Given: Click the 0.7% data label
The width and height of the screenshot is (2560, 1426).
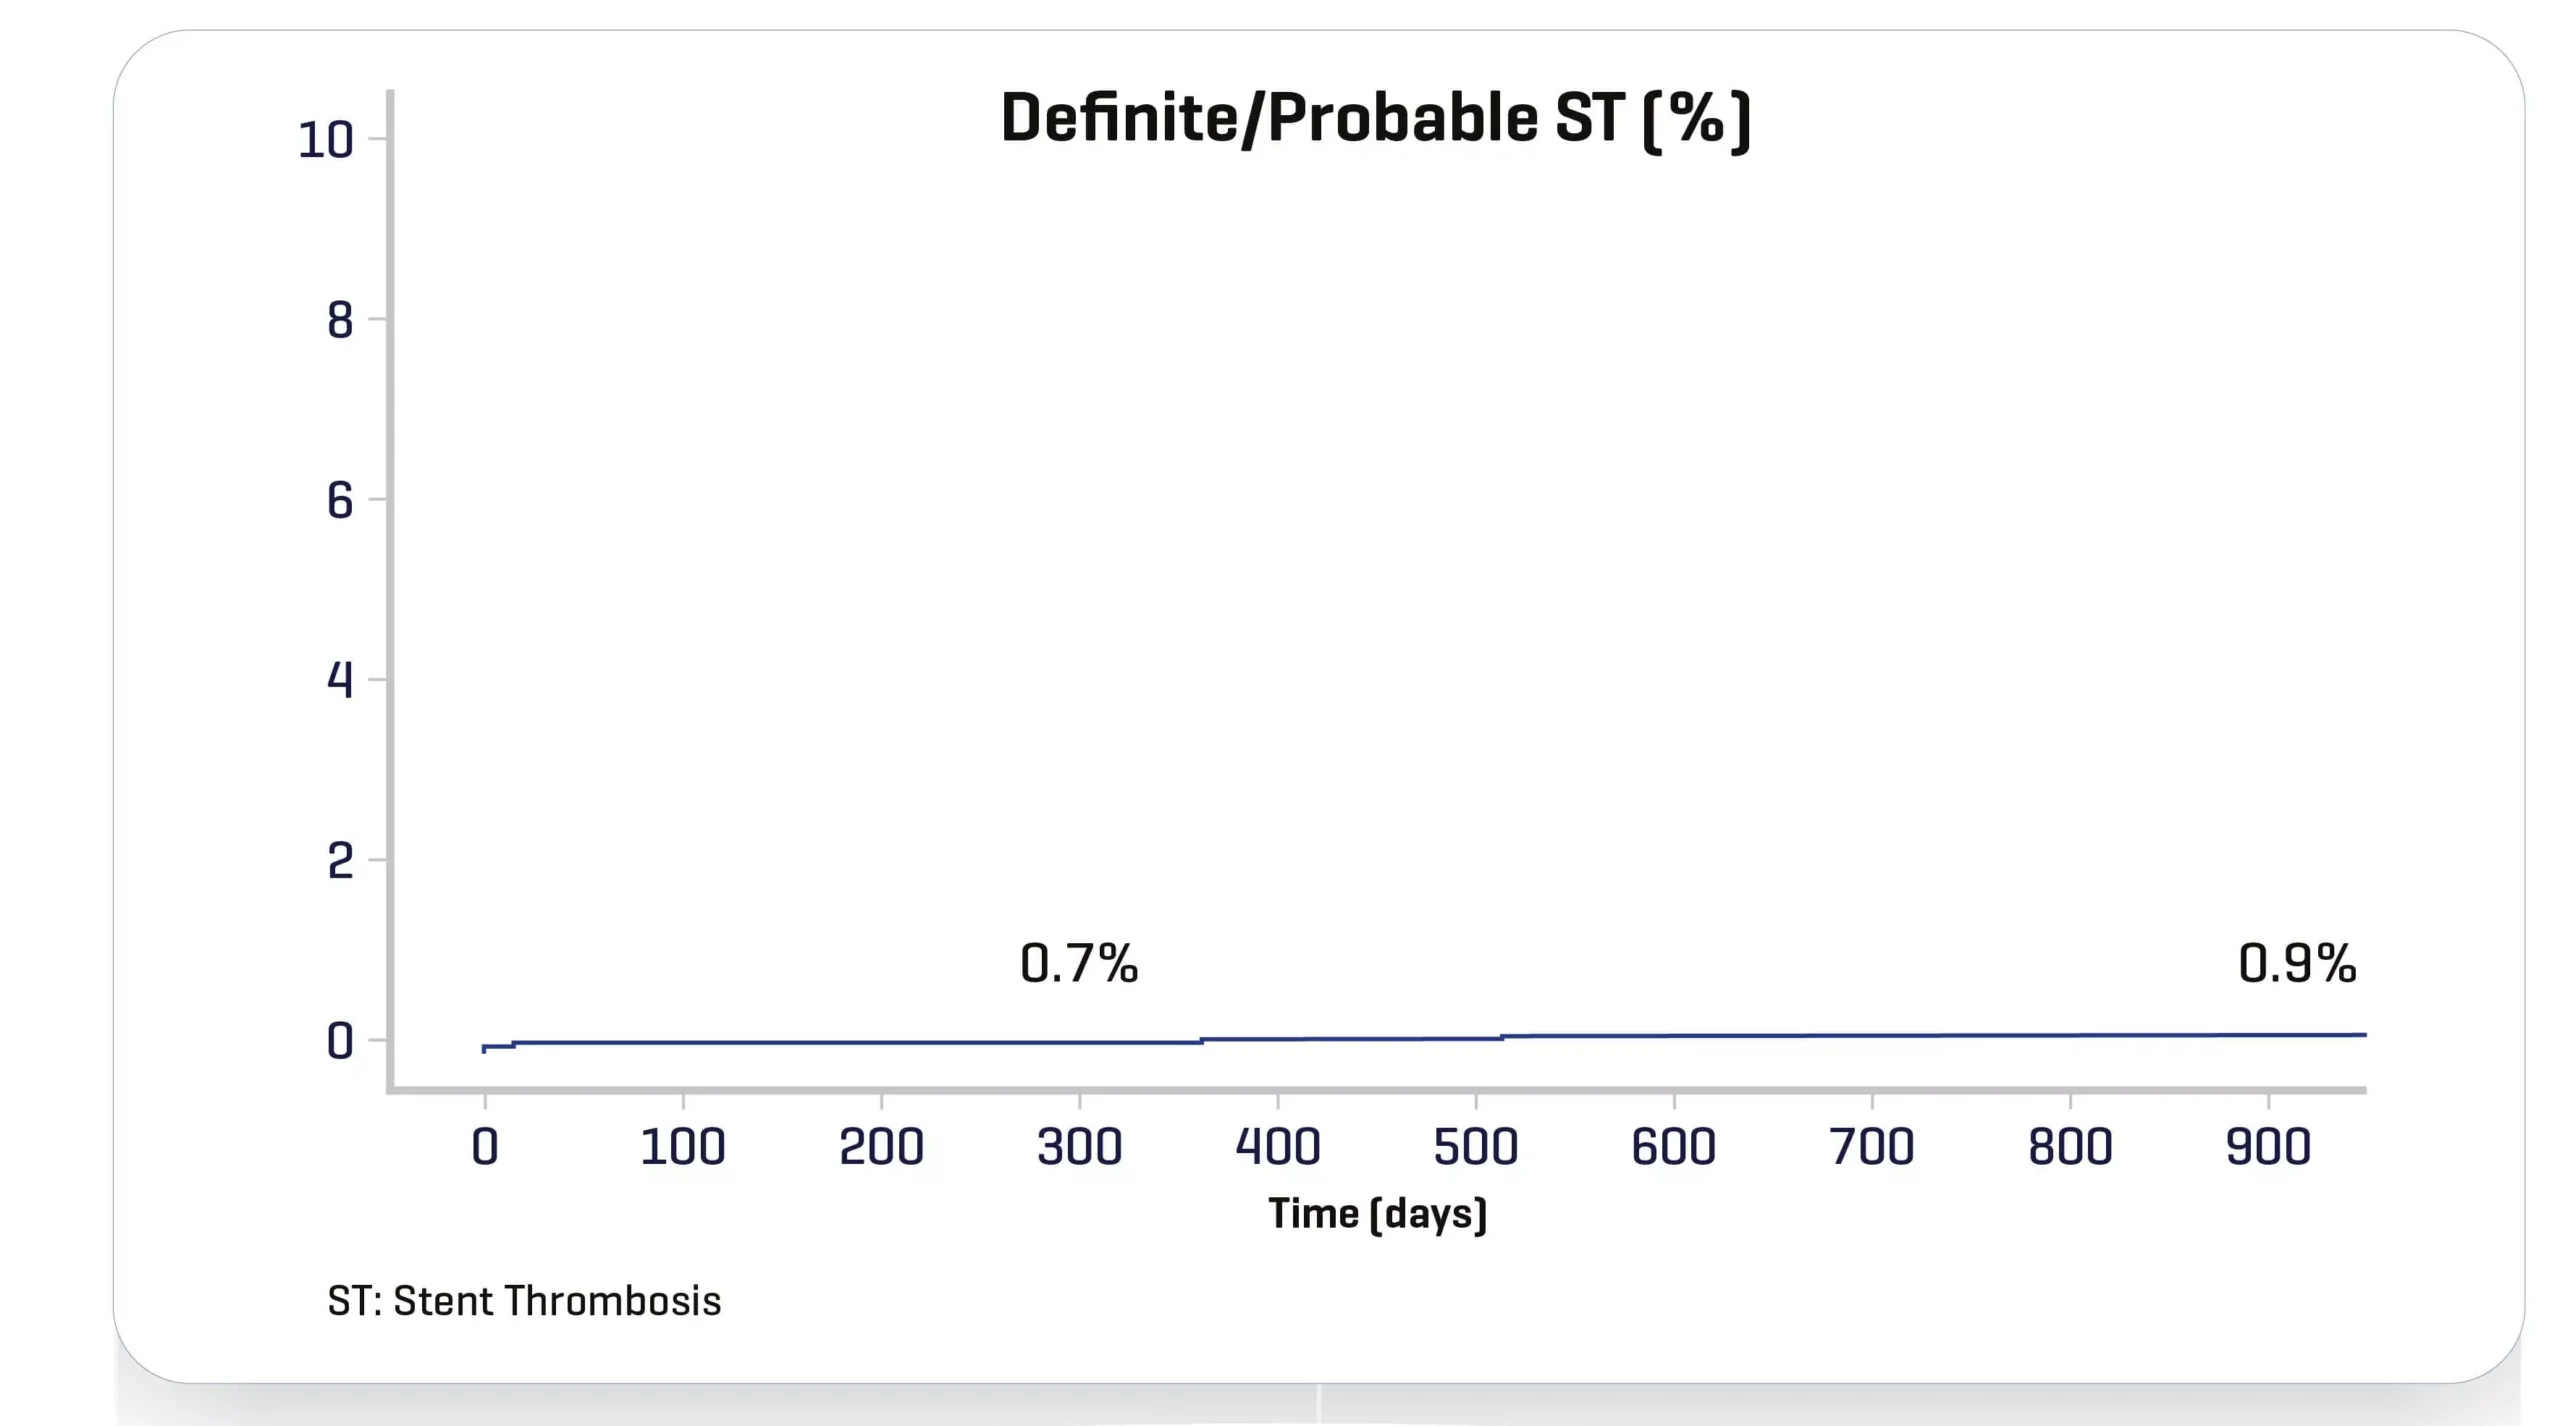Looking at the screenshot, I should (1079, 964).
